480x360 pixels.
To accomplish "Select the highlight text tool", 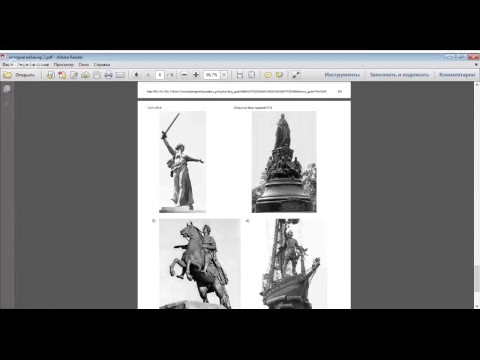I will click(279, 75).
